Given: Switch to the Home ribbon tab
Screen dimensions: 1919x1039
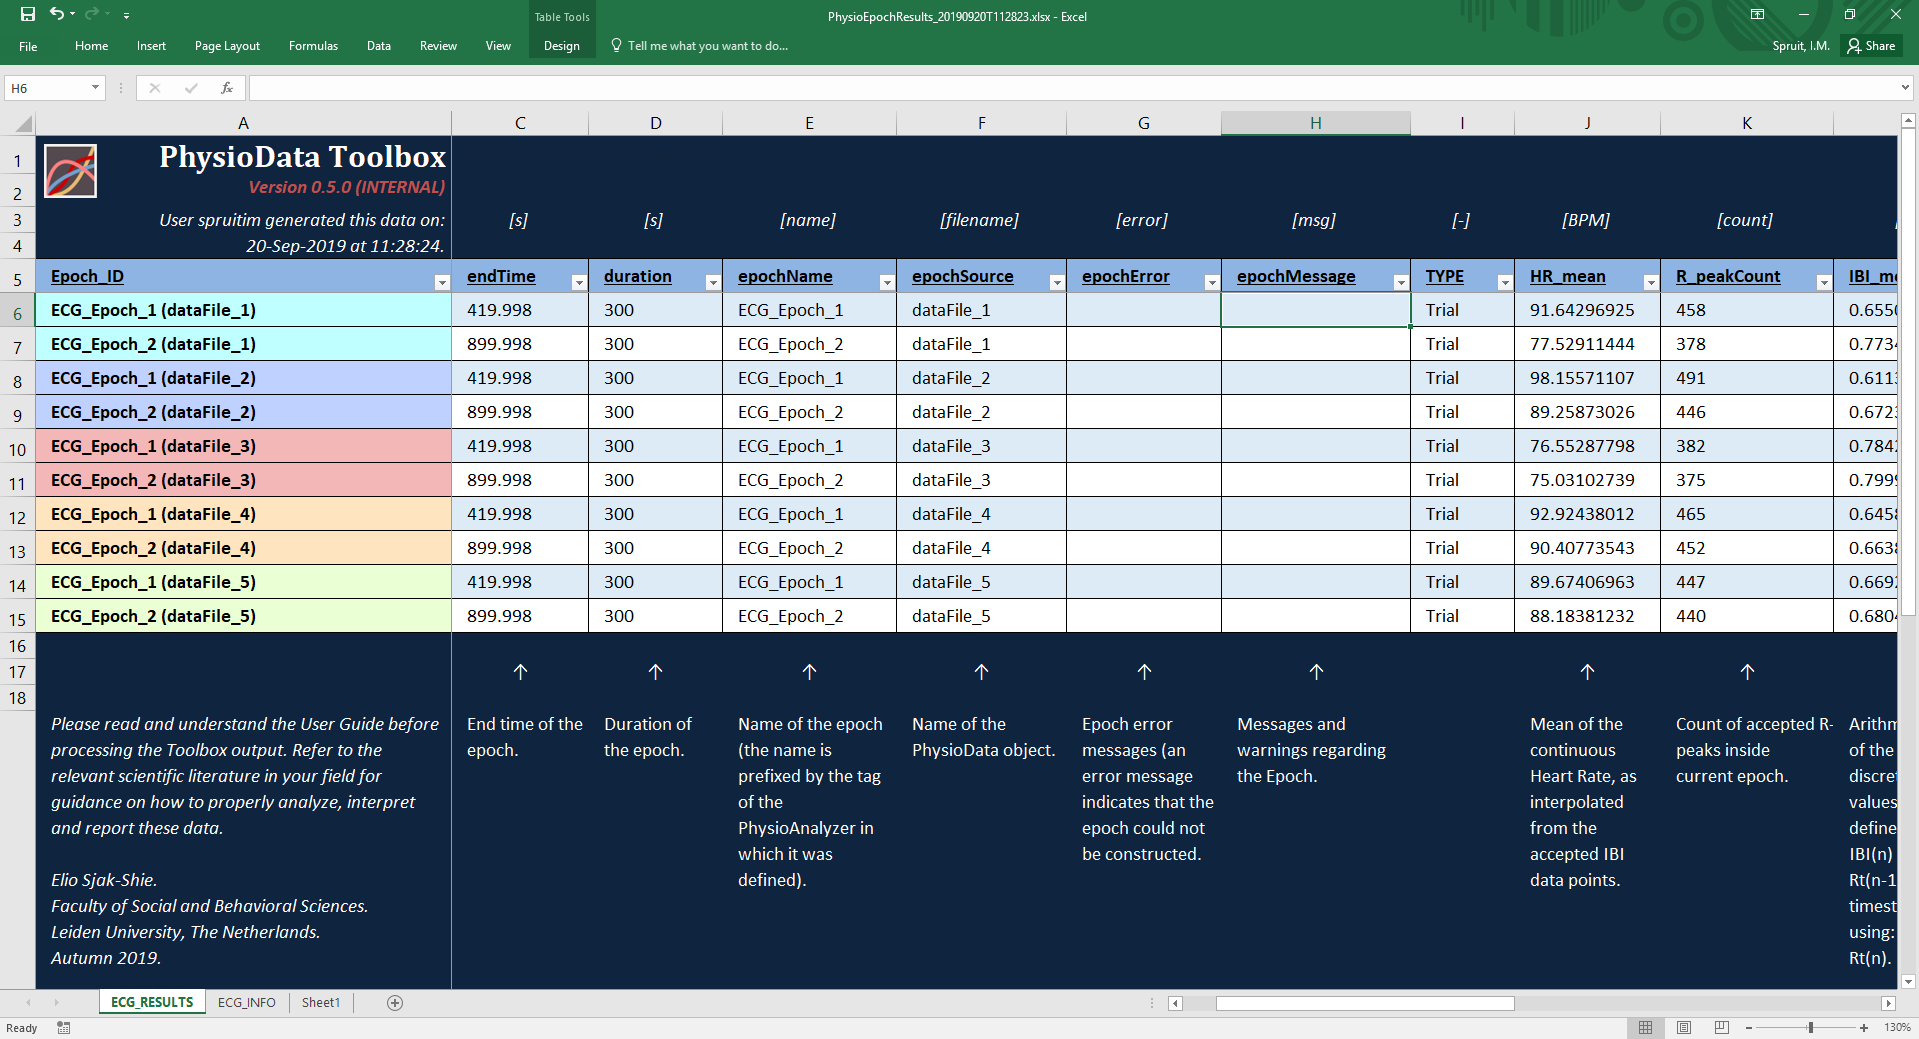Looking at the screenshot, I should pos(91,46).
